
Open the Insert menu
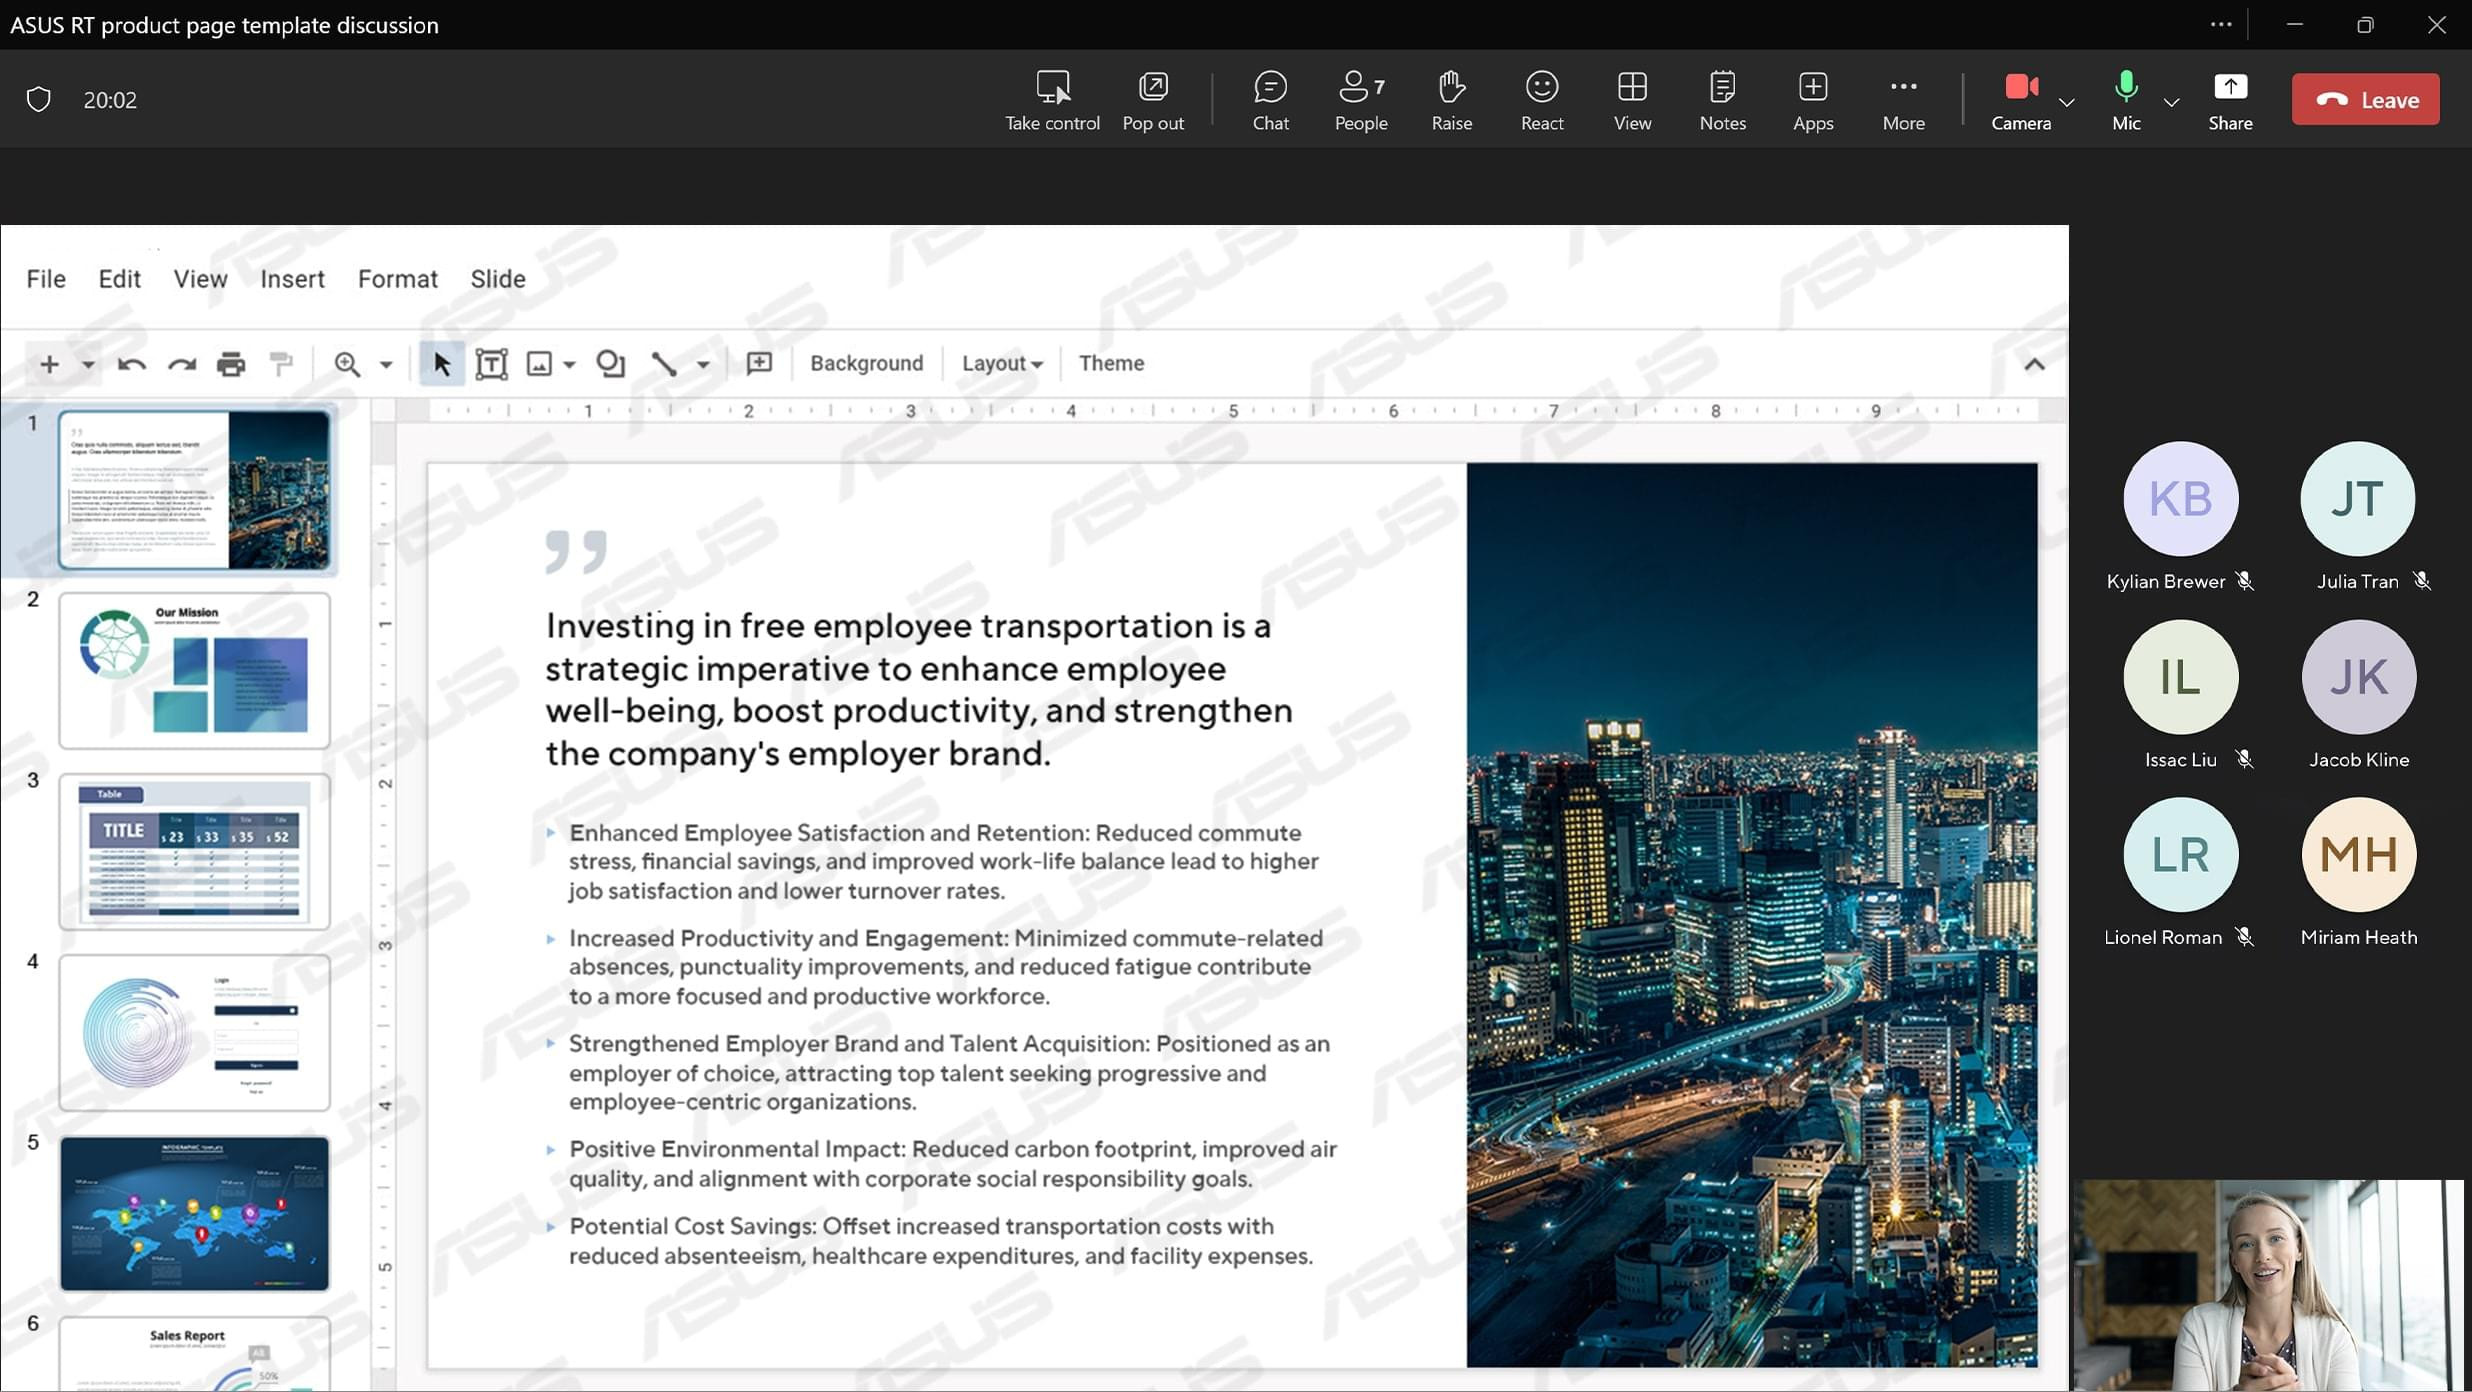[292, 279]
